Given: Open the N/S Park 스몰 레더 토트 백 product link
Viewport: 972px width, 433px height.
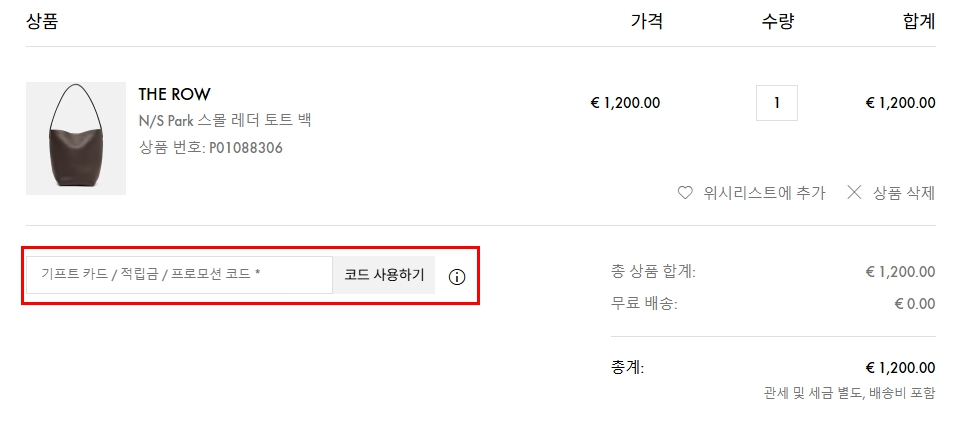Looking at the screenshot, I should pyautogui.click(x=225, y=121).
